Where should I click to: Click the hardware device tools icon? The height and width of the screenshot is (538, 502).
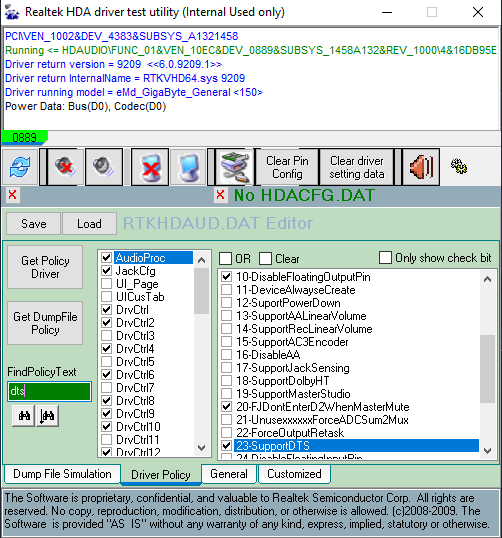[235, 167]
